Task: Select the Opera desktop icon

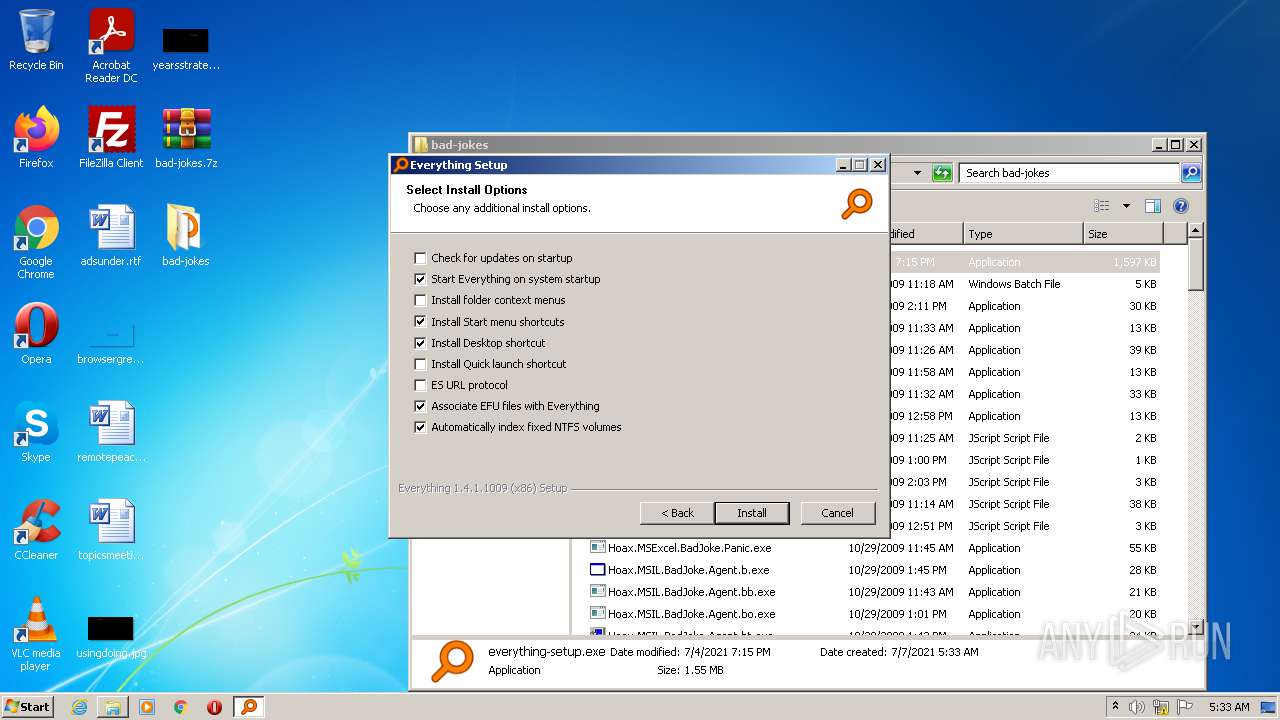Action: click(36, 334)
